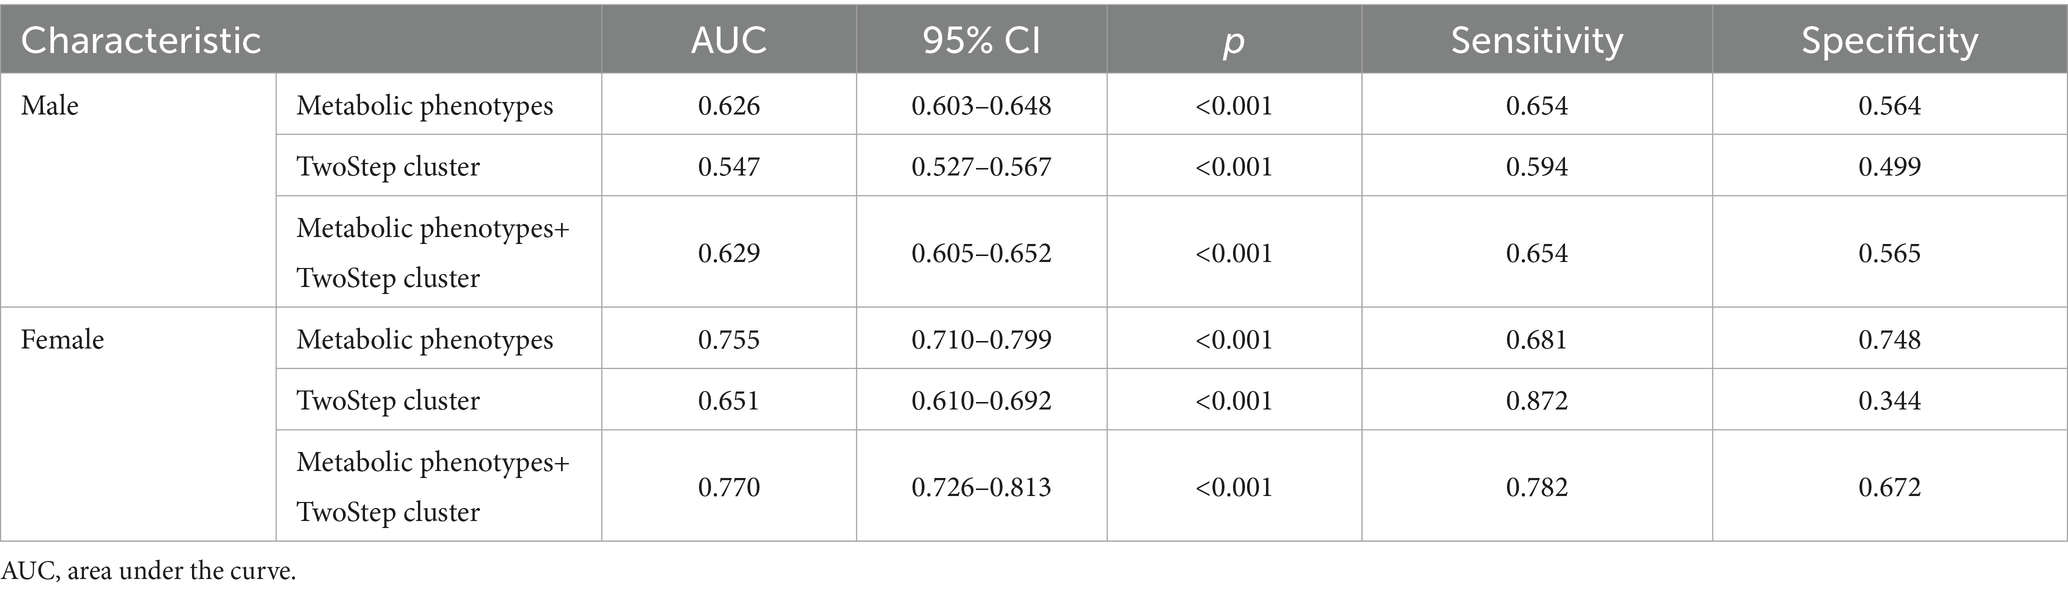
Task: Click the italic p column header
Action: coord(1234,41)
